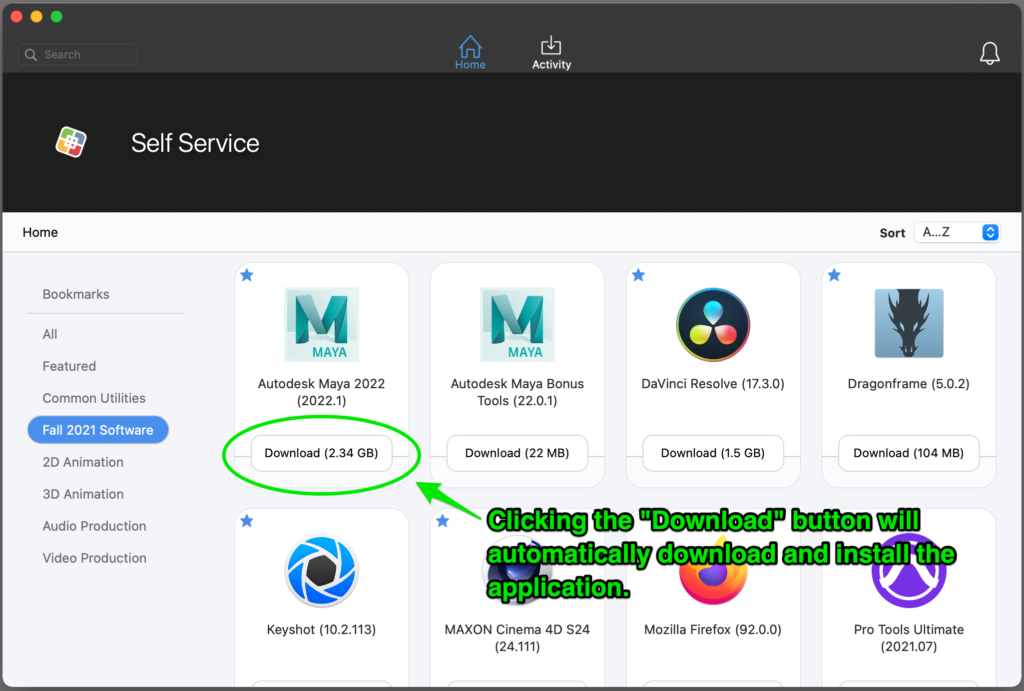Click the DaVinci Resolve (17.3.0) title
The width and height of the screenshot is (1024, 691).
(712, 384)
